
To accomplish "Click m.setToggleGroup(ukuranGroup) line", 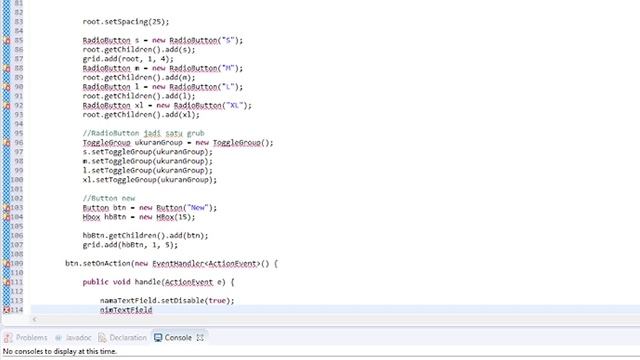I will point(147,161).
